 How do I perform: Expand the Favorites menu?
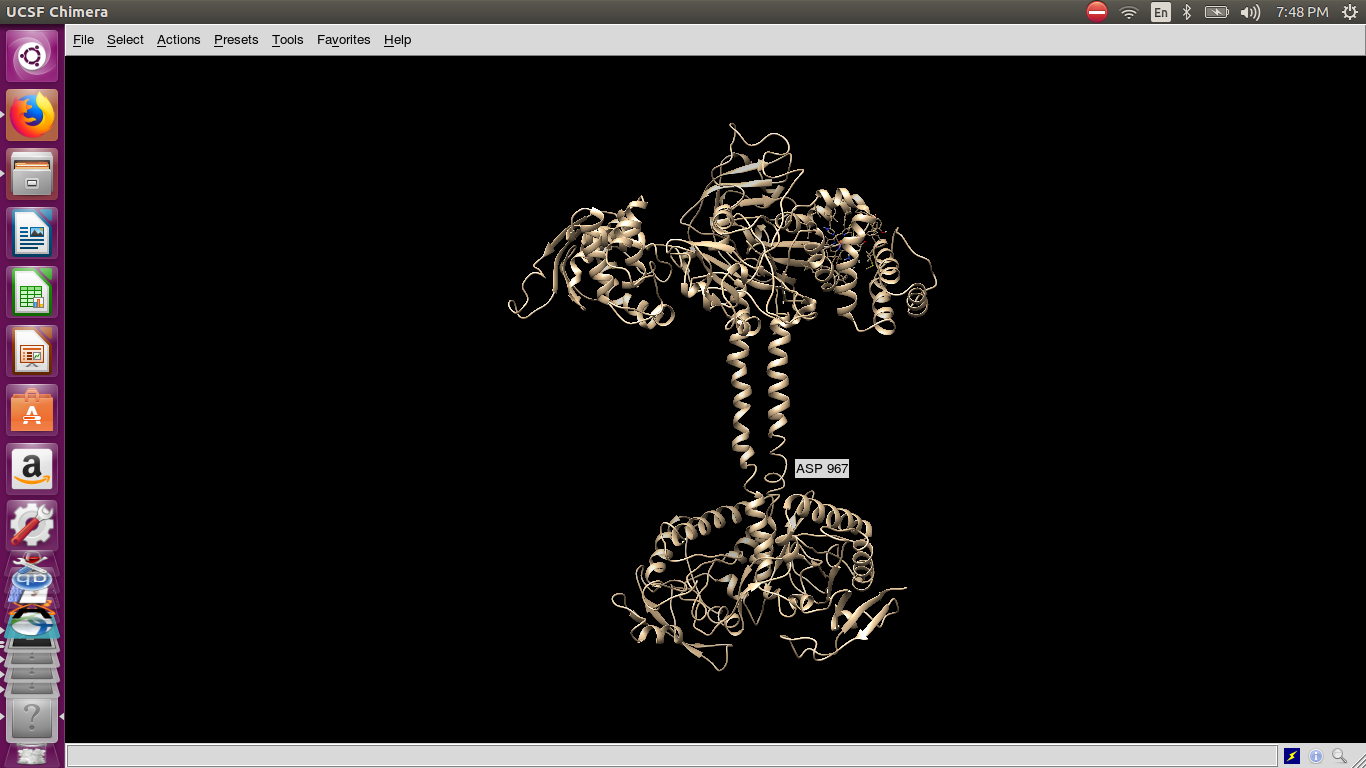click(x=343, y=40)
